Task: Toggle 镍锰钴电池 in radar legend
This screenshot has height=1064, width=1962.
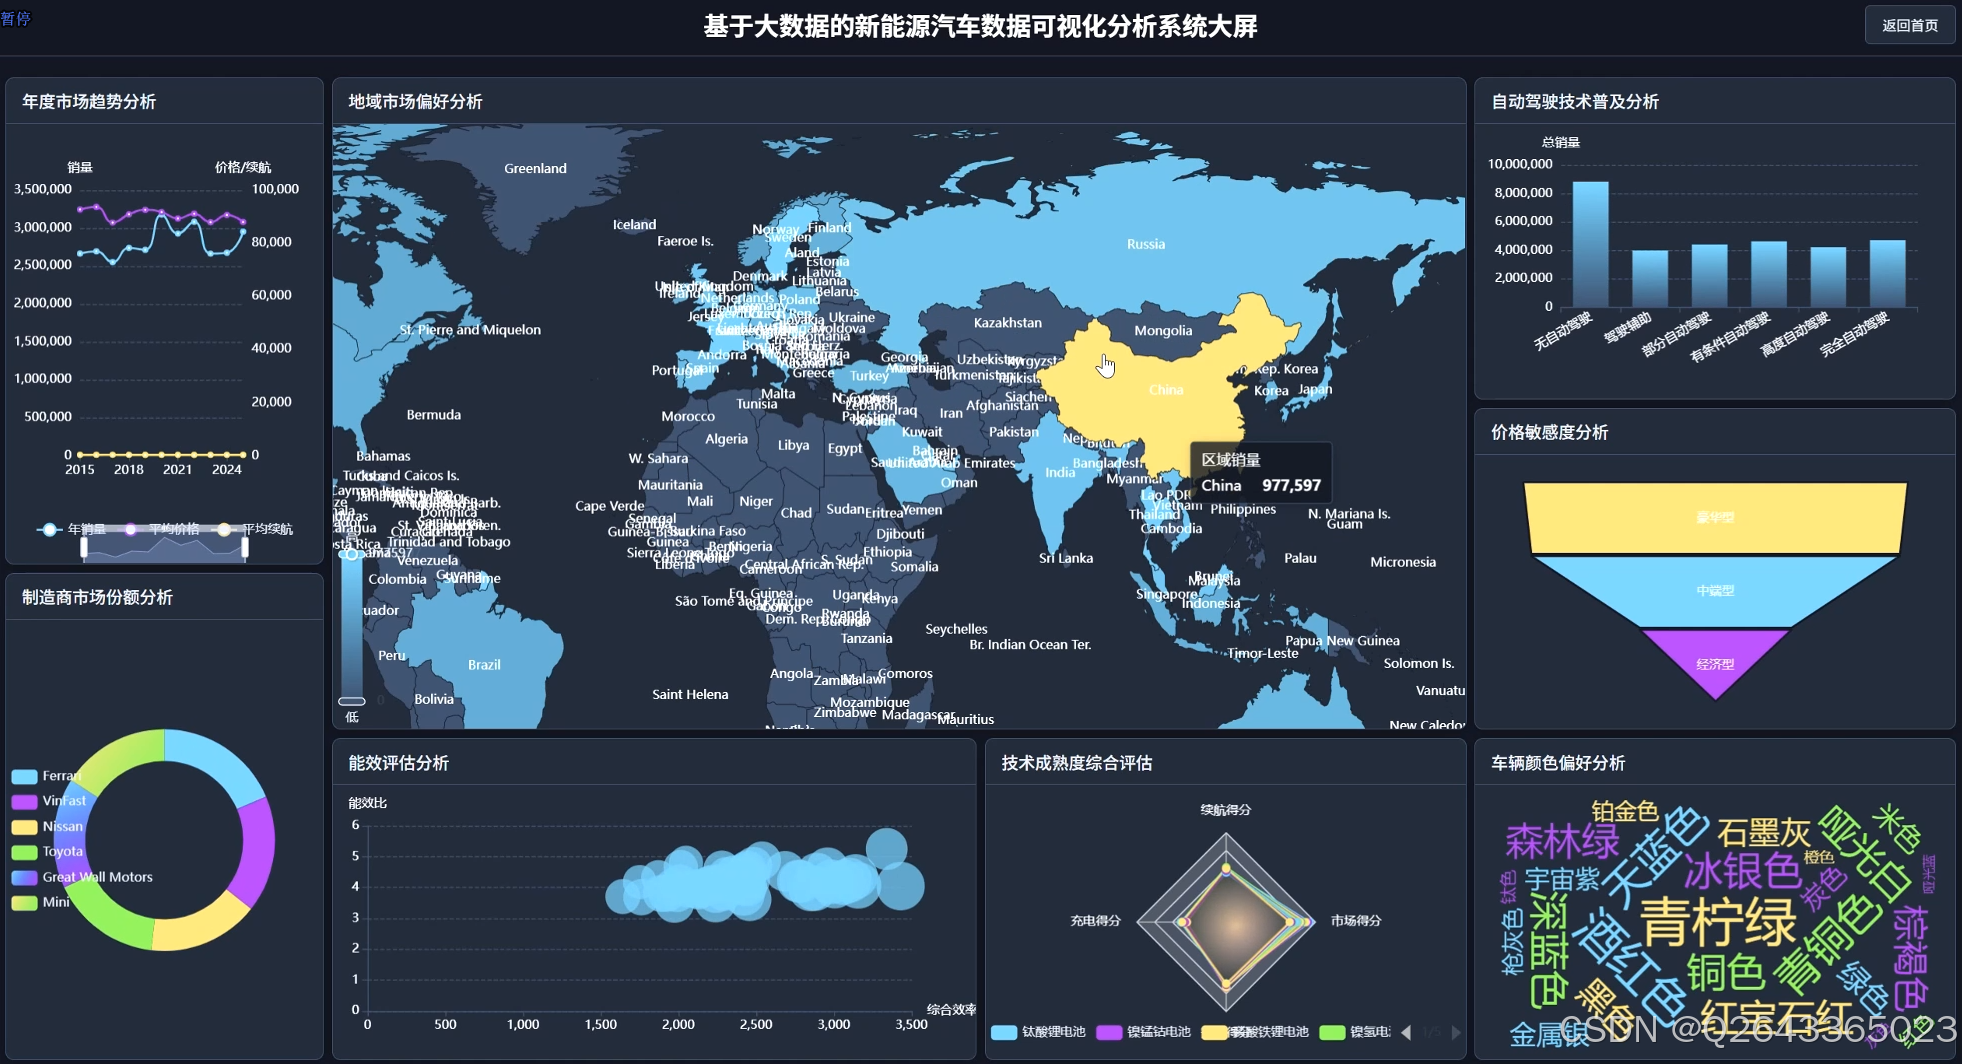Action: click(1144, 1032)
